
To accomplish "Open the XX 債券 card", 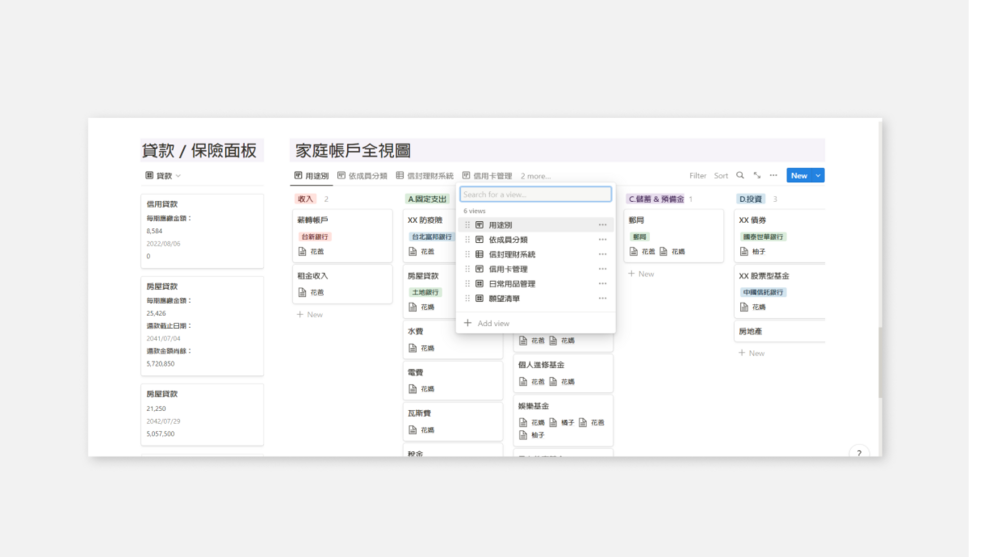I will (x=779, y=235).
